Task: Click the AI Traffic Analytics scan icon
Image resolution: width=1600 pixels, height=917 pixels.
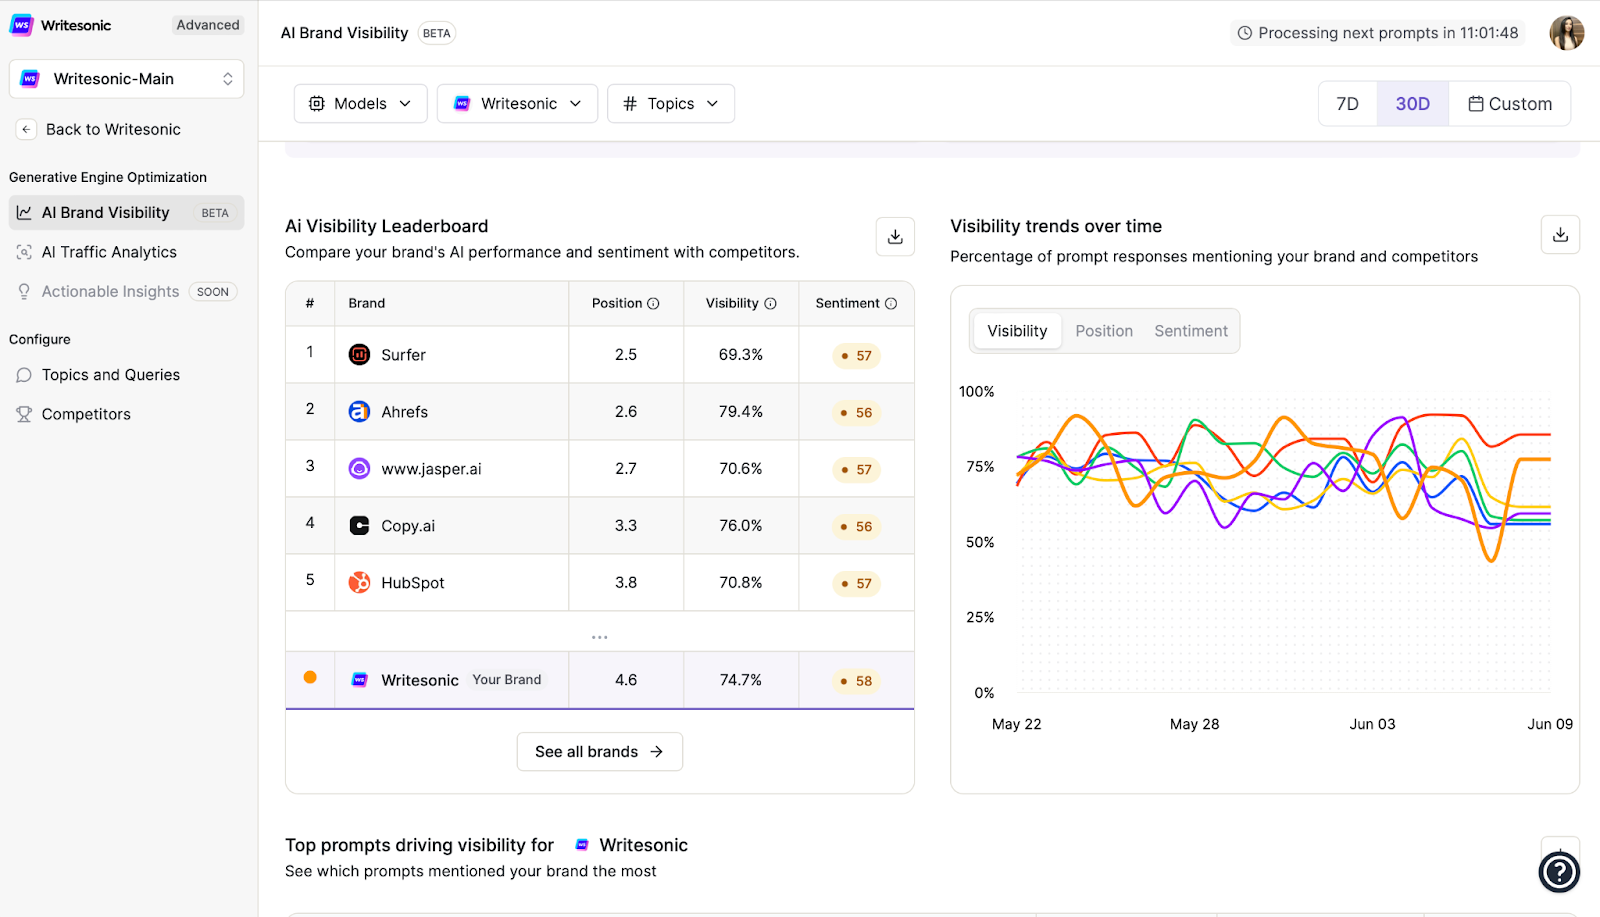Action: pyautogui.click(x=24, y=252)
